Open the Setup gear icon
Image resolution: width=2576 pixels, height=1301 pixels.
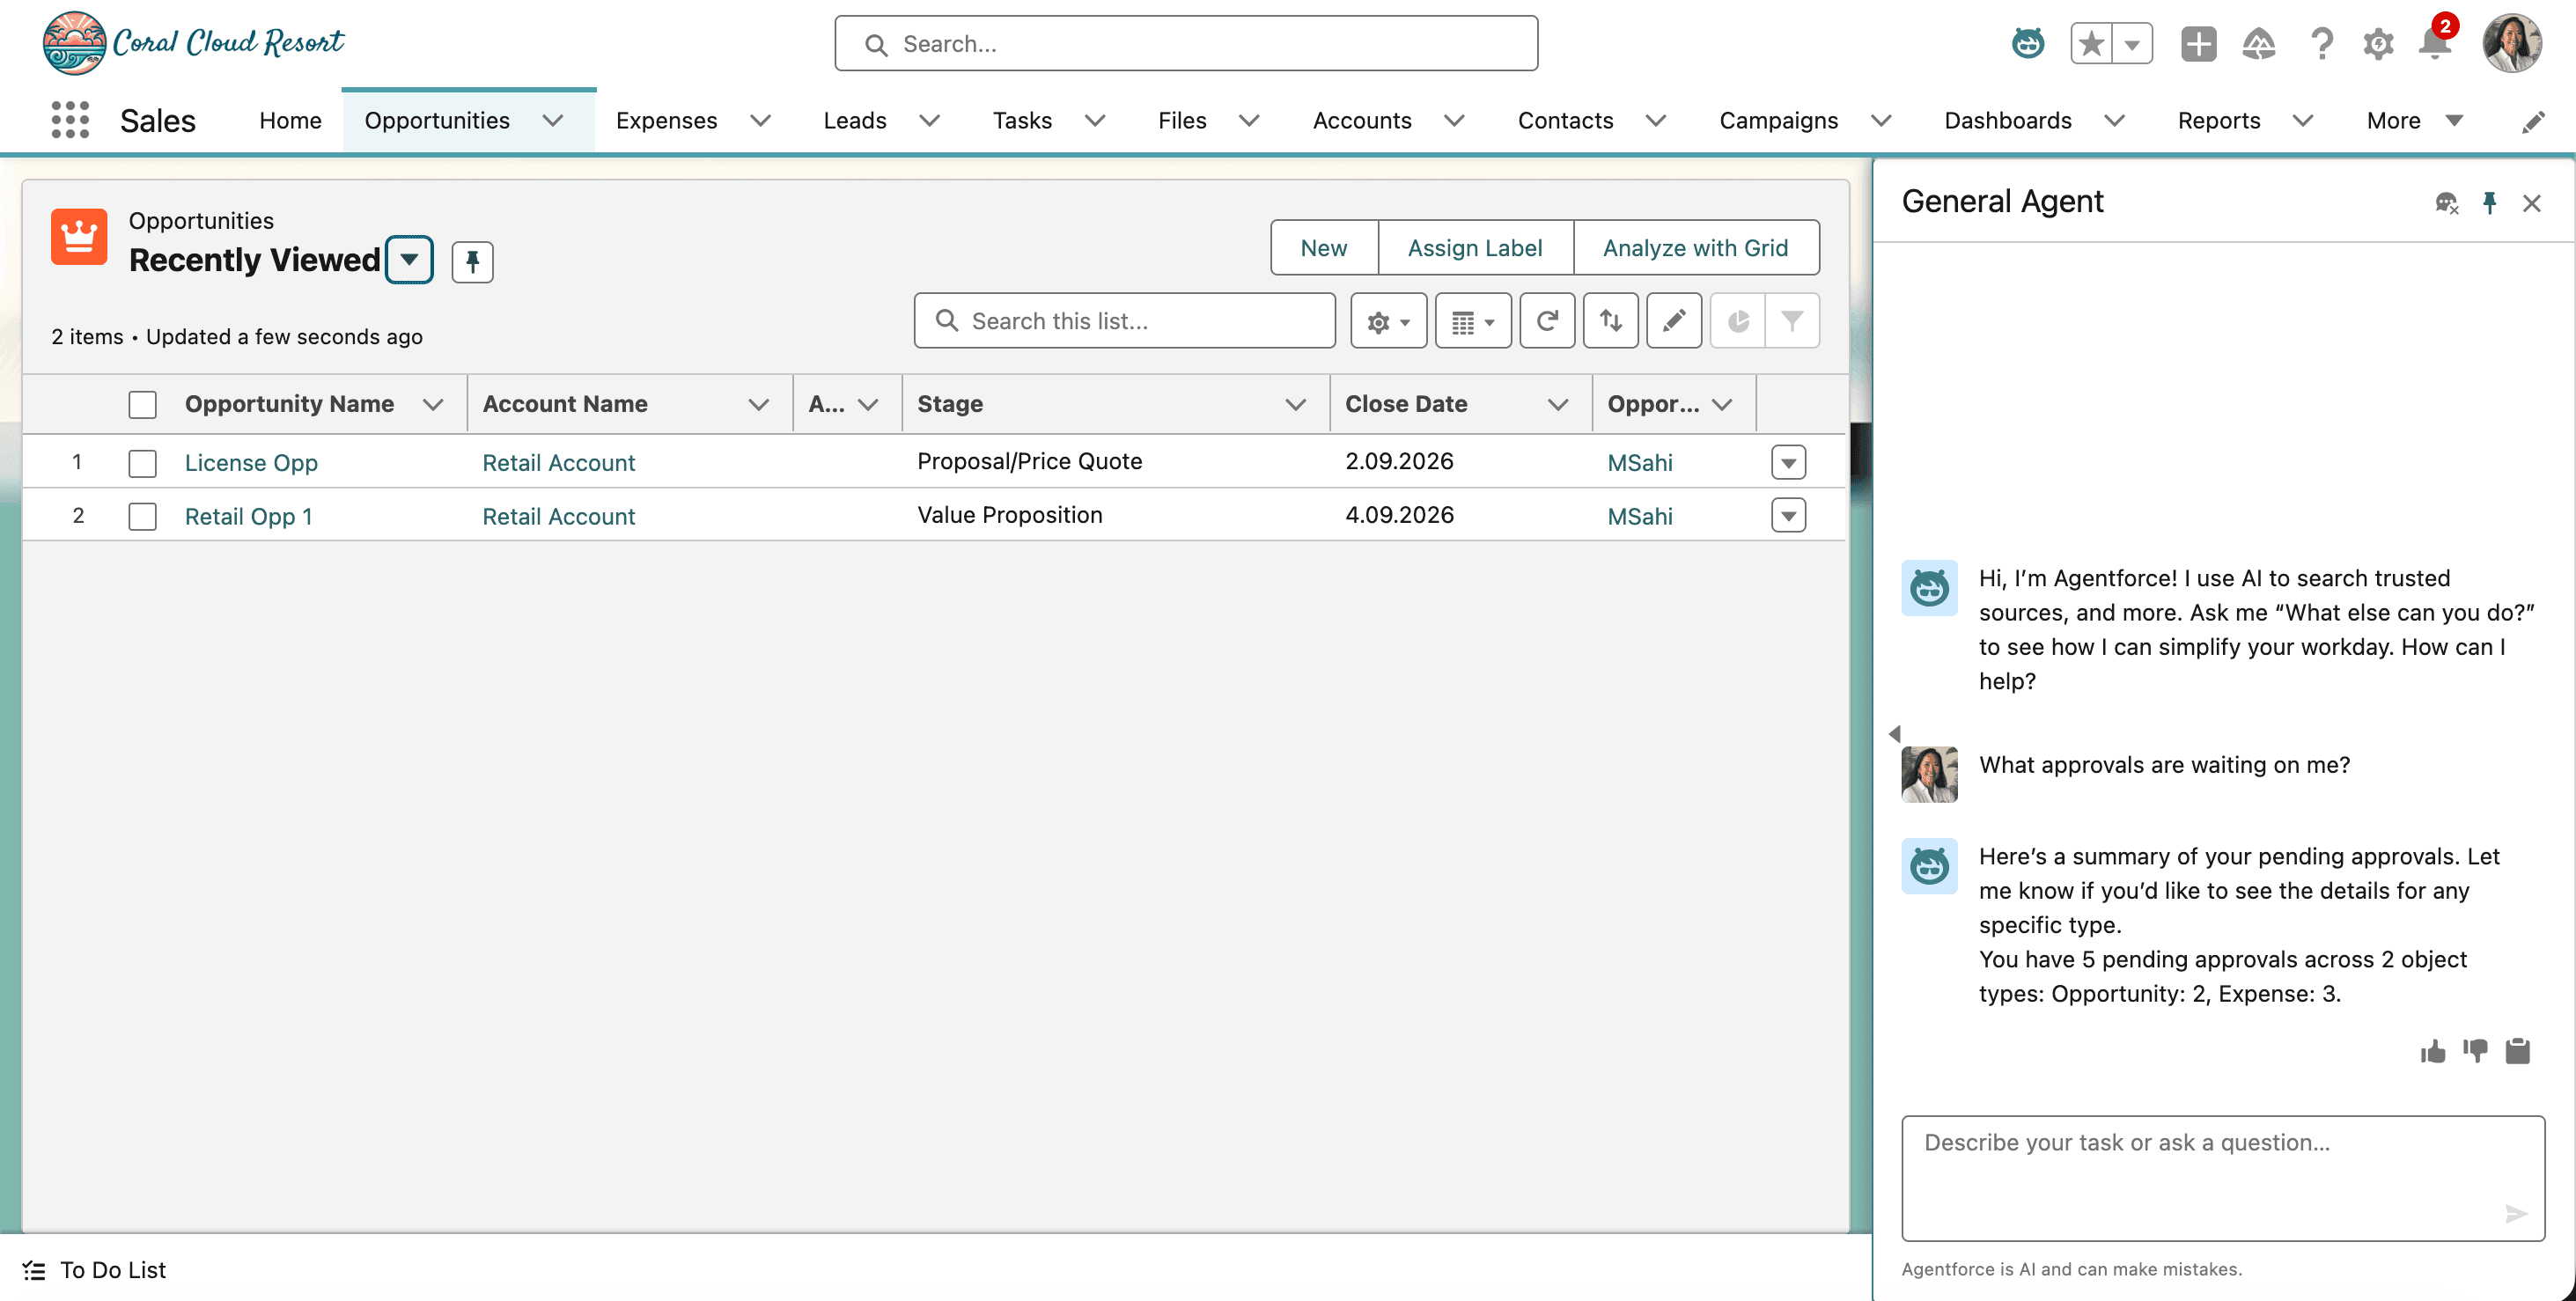[x=2378, y=43]
